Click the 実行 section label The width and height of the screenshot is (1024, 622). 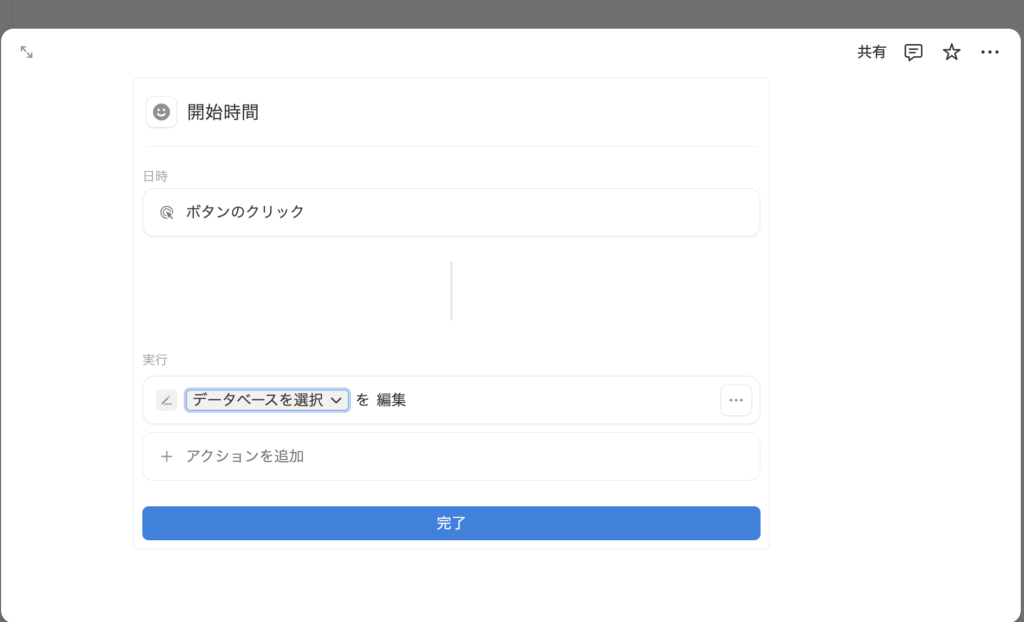[155, 359]
